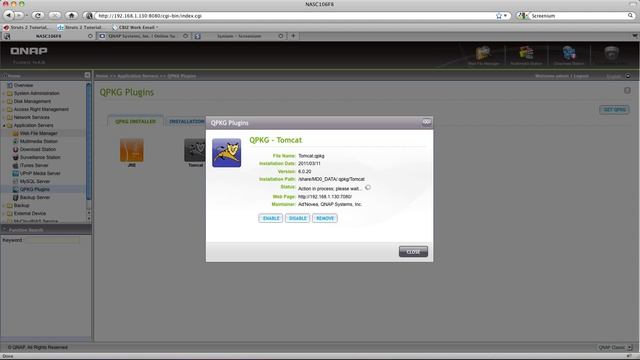The width and height of the screenshot is (640, 360).
Task: Open Surveillance Station camera header icon
Action: [611, 53]
